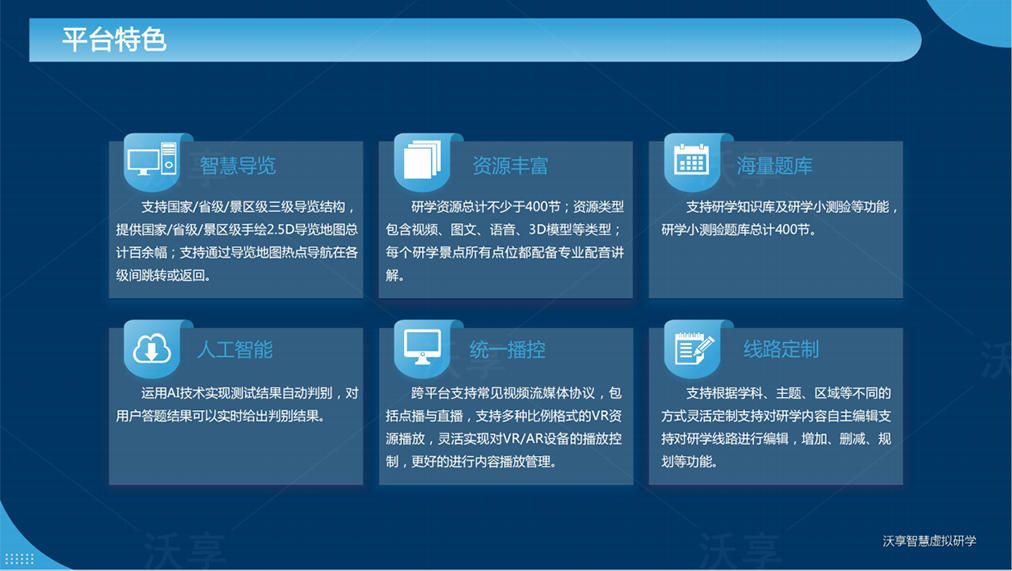Click the 沃享智慧虚拟研学 footer text
Viewport: 1012px width, 571px height.
pyautogui.click(x=929, y=541)
